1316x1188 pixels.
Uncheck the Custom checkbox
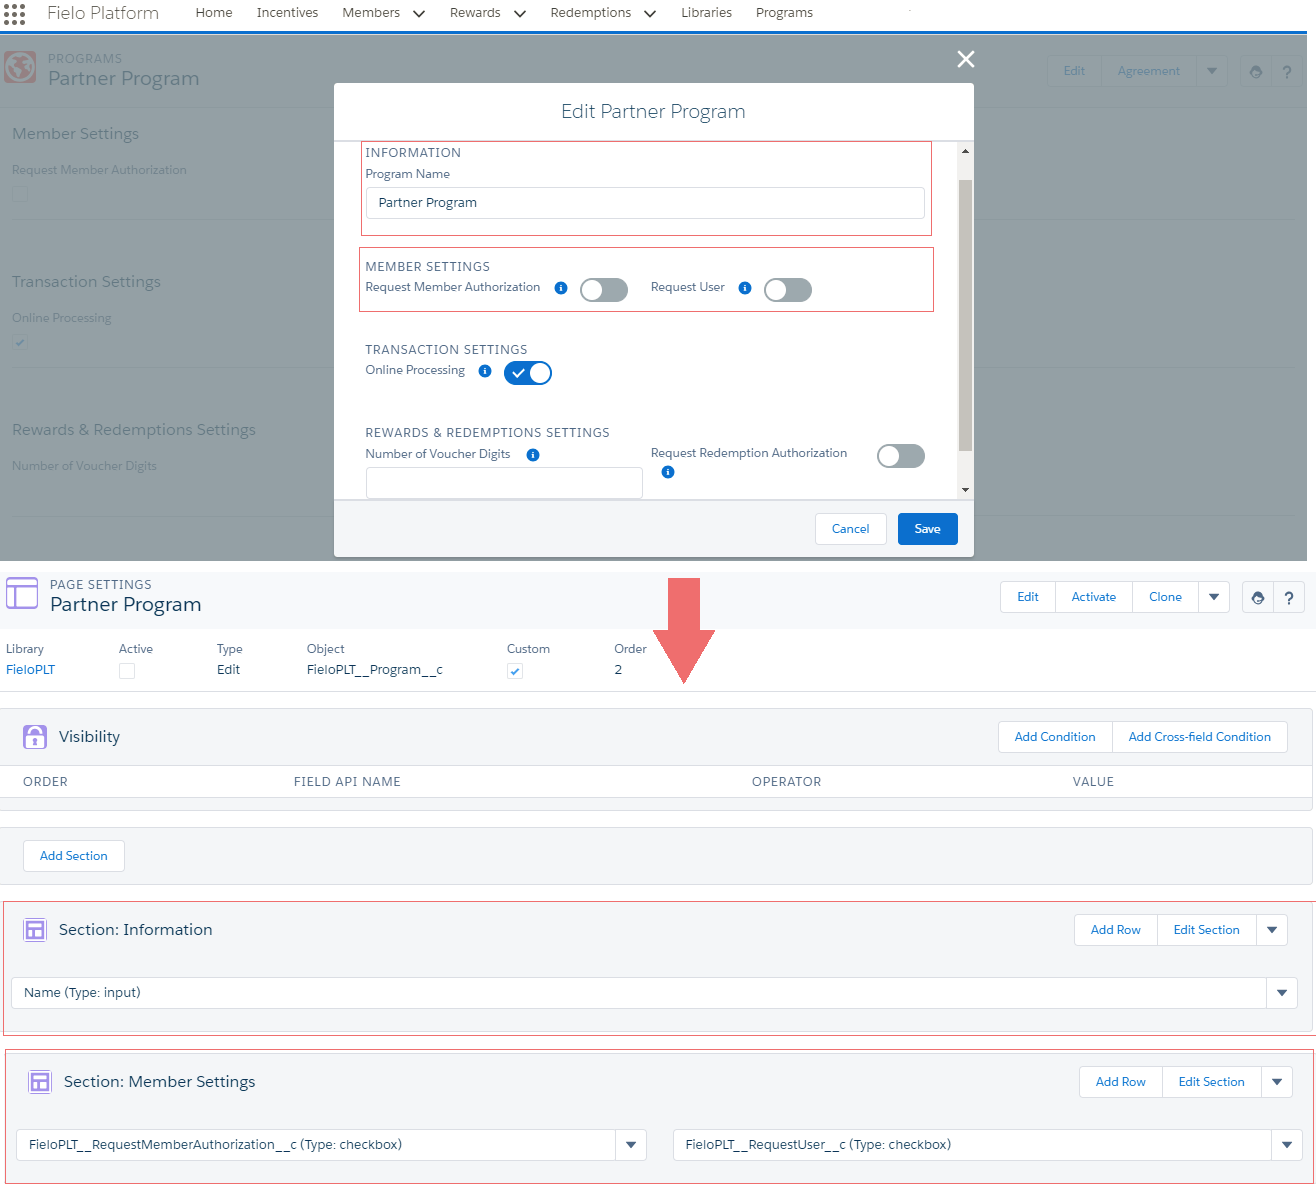[515, 671]
